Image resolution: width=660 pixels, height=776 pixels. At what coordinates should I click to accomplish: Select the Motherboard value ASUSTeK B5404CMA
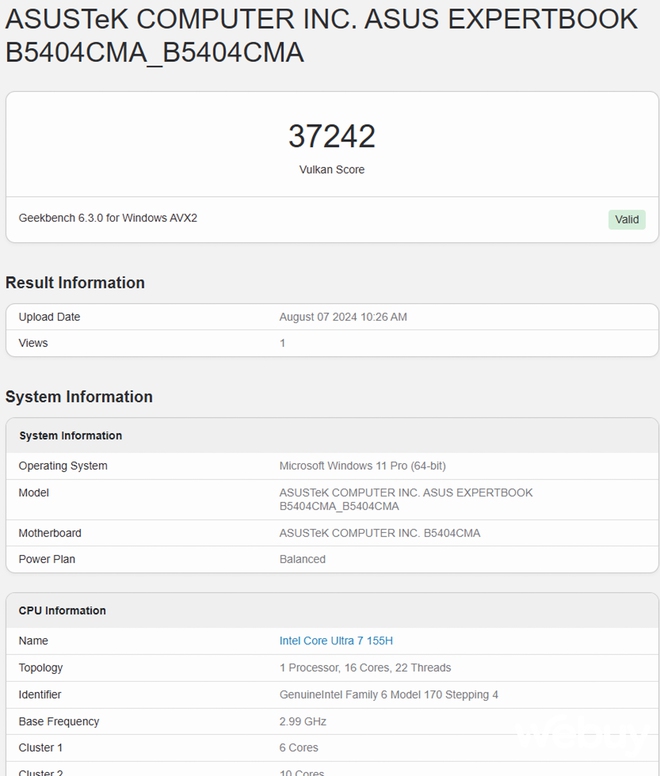tap(380, 534)
